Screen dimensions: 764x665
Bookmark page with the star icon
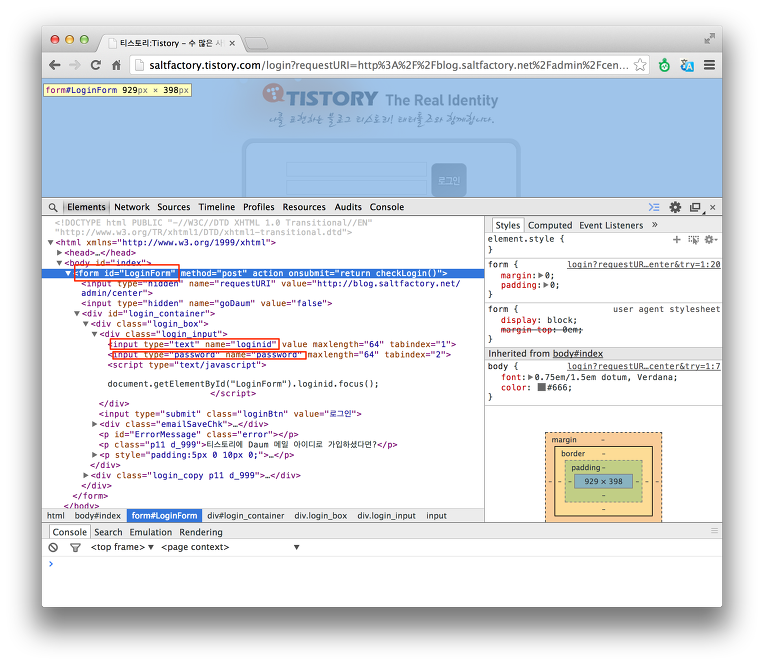pyautogui.click(x=640, y=65)
